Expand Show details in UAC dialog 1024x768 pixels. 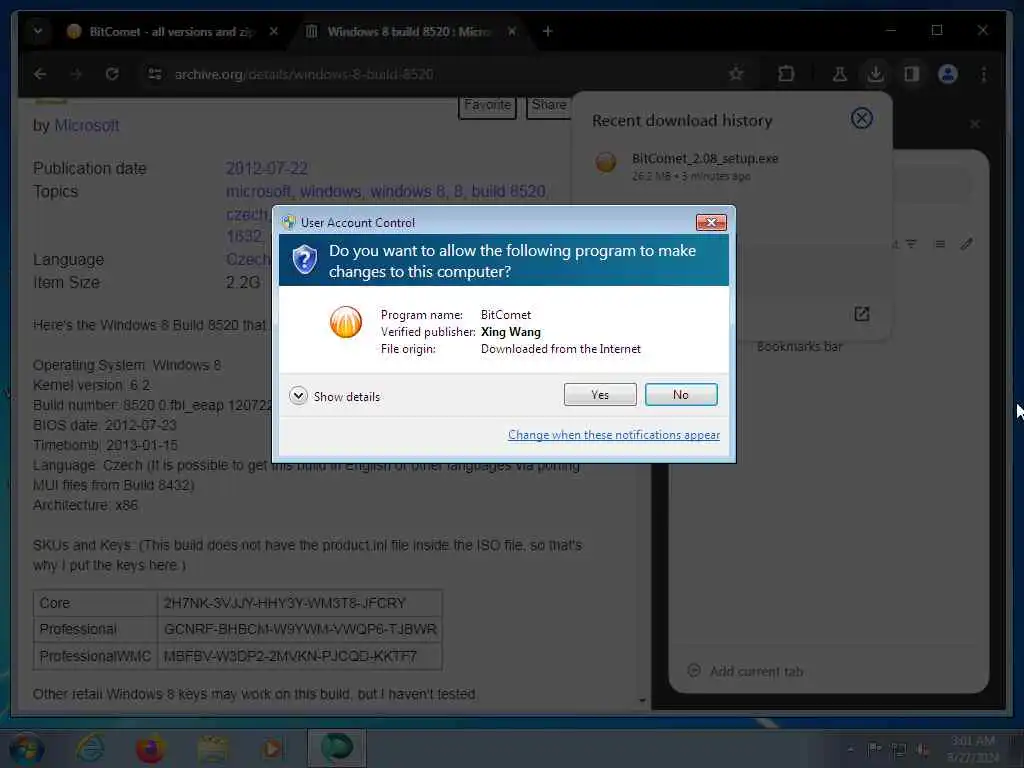pyautogui.click(x=334, y=396)
